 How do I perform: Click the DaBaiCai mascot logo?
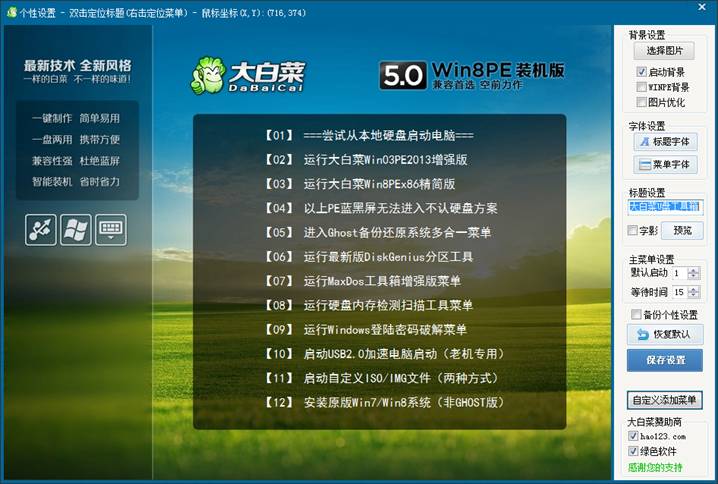click(x=209, y=76)
